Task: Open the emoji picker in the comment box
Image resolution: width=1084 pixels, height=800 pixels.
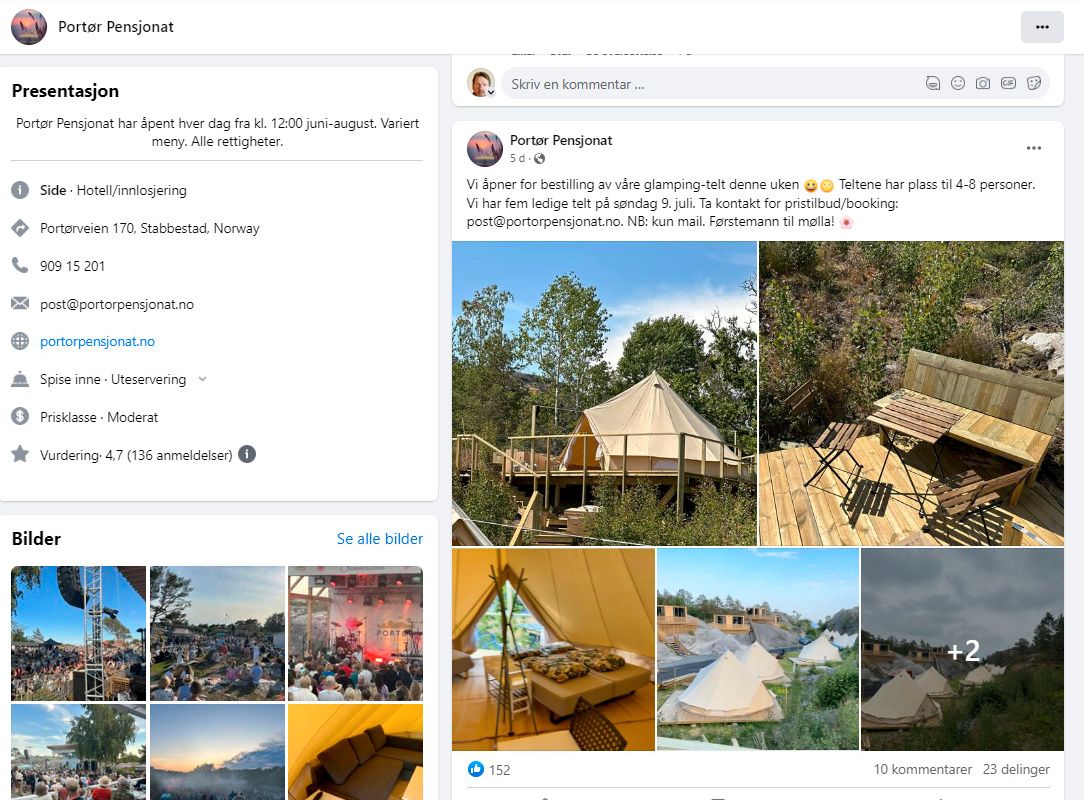Action: click(958, 83)
